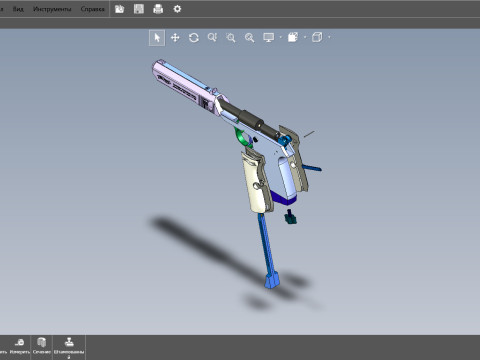This screenshot has width=480, height=360.
Task: Click the Open file folder icon
Action: [120, 9]
